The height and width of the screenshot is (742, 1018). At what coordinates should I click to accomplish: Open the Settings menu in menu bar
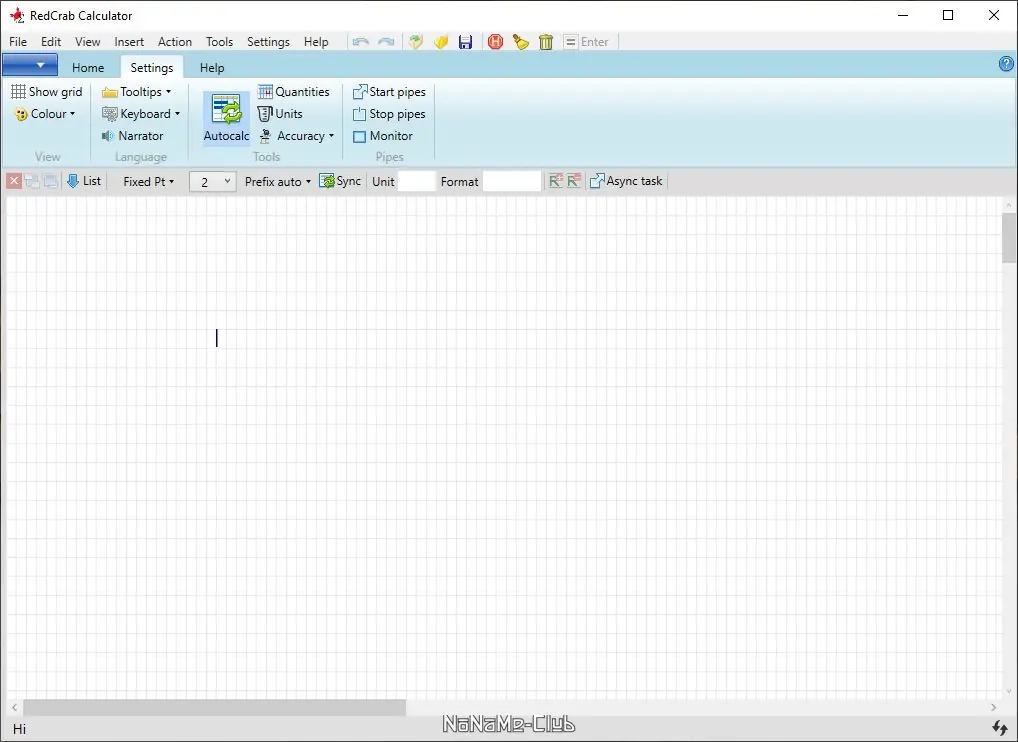pyautogui.click(x=268, y=42)
